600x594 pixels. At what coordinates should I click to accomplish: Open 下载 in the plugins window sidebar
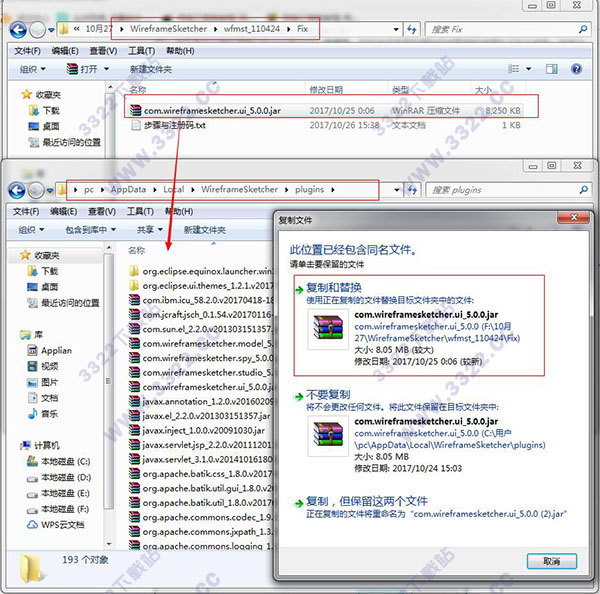point(43,271)
